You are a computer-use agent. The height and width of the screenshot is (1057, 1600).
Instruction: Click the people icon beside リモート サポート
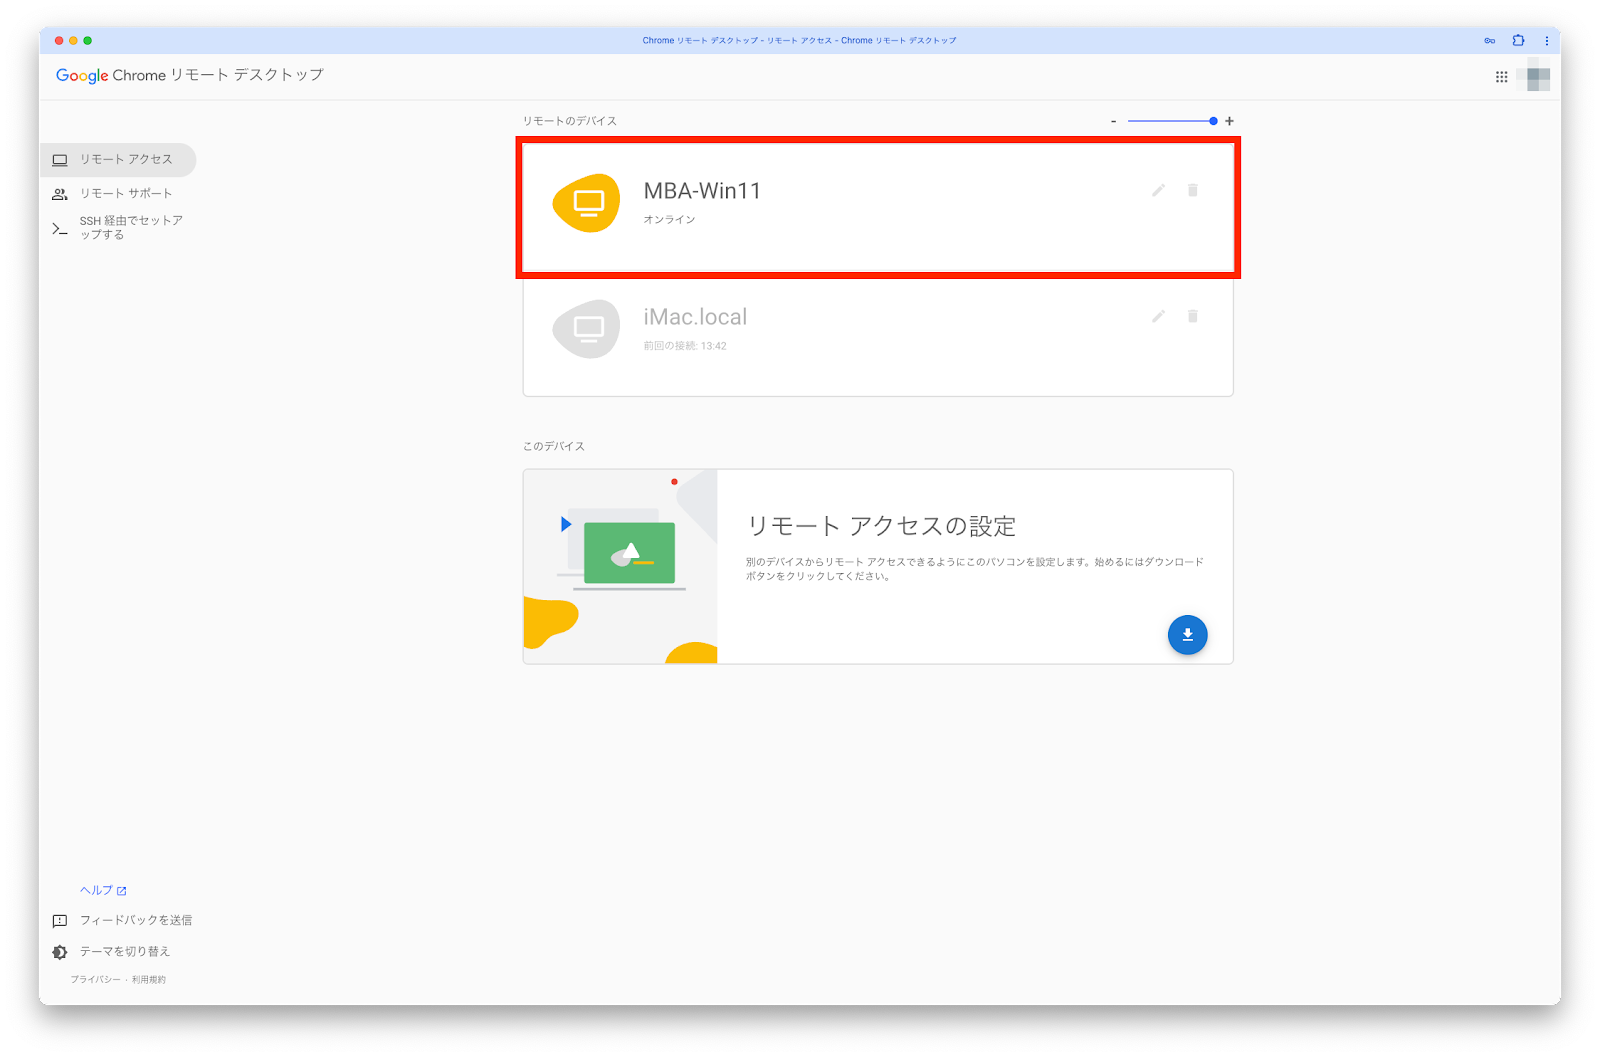click(60, 194)
